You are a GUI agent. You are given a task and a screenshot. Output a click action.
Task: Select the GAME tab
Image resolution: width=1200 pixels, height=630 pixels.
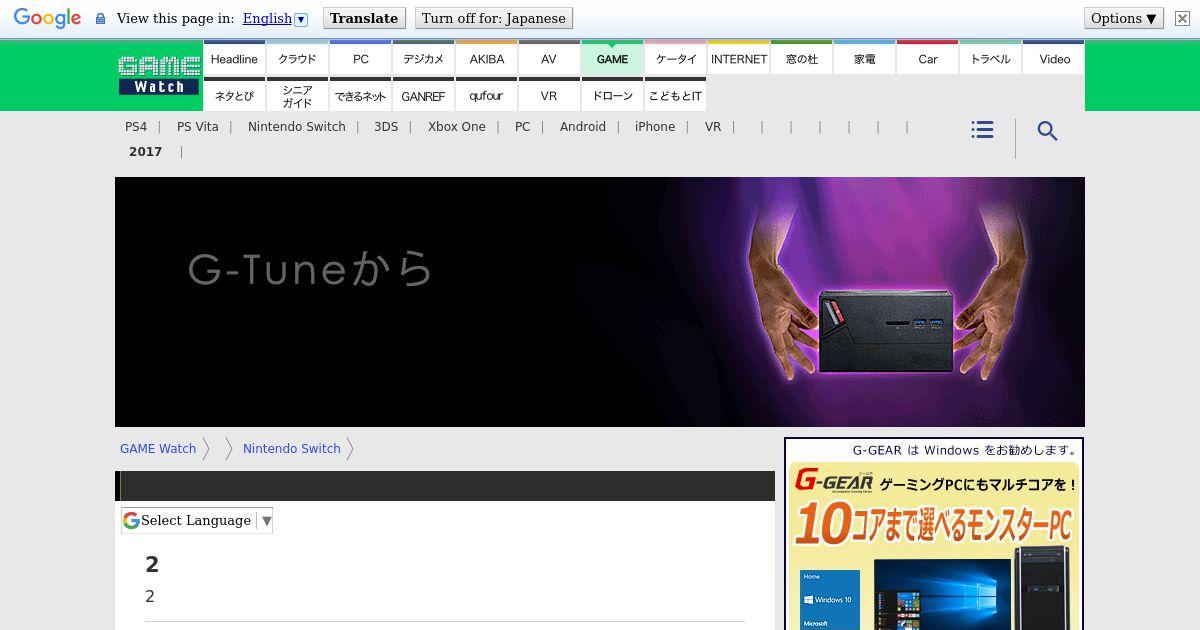click(612, 59)
